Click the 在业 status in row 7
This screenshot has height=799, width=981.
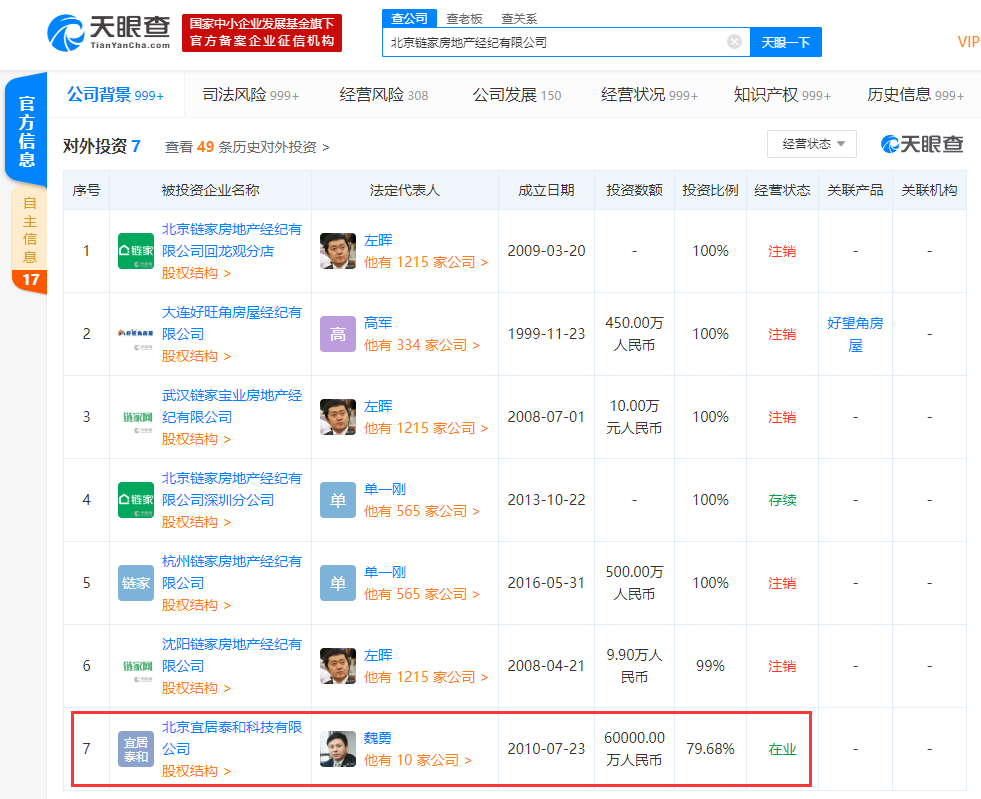click(782, 750)
